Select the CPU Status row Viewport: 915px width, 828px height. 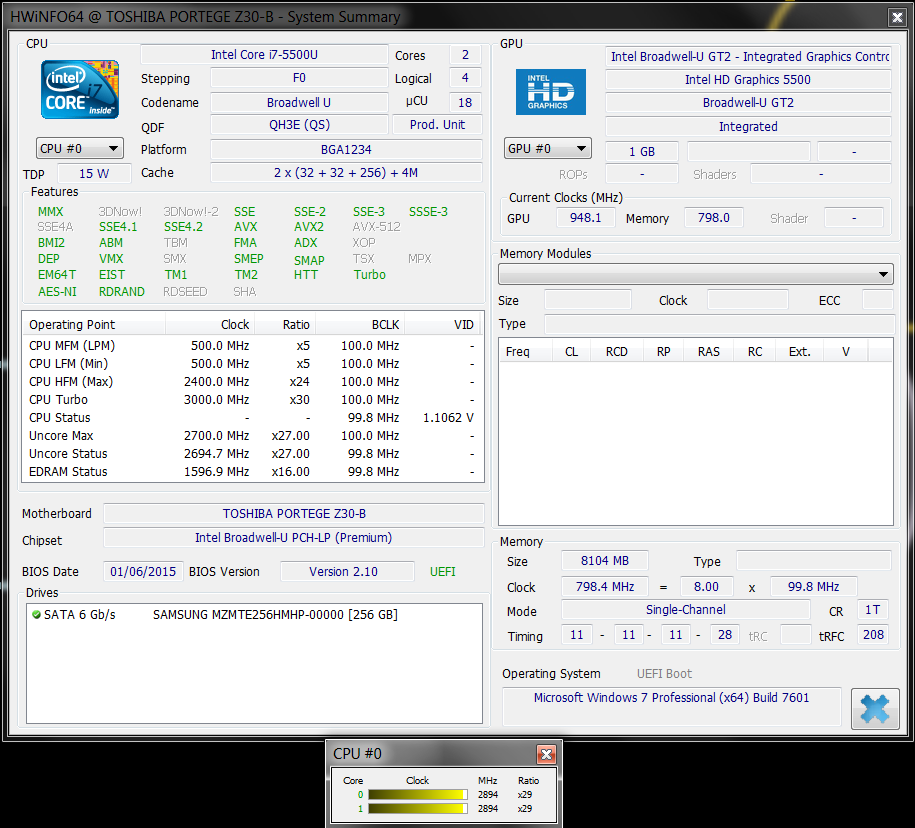point(253,418)
